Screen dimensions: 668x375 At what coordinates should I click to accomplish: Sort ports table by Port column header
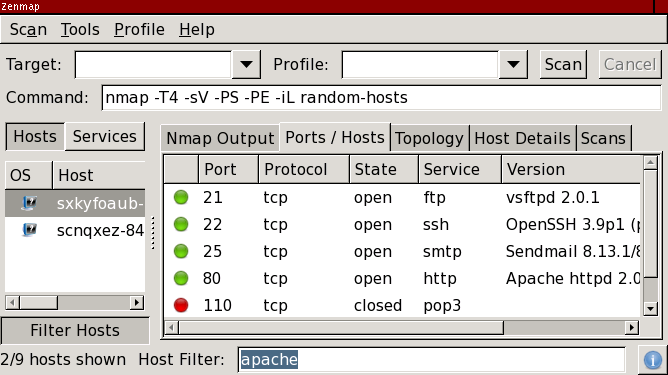coord(228,169)
